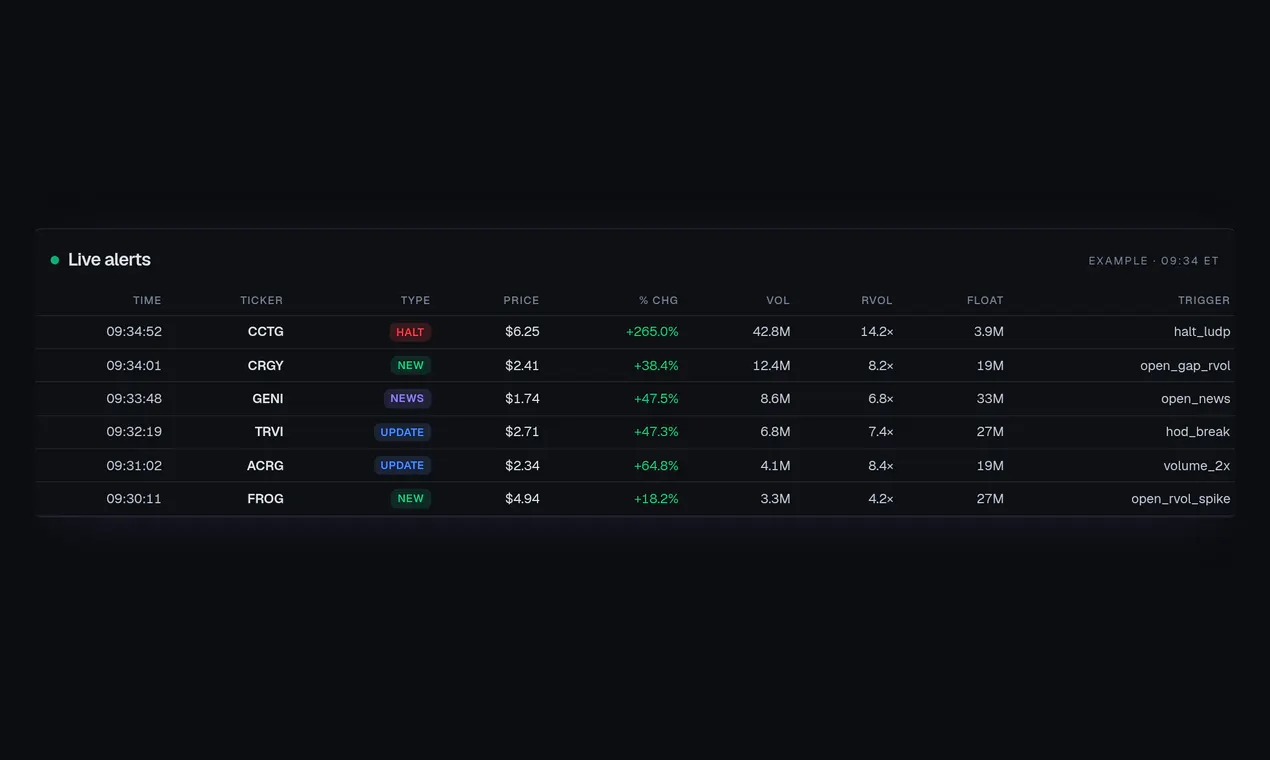Click the 6.8M volume value
The width and height of the screenshot is (1270, 760).
point(775,432)
